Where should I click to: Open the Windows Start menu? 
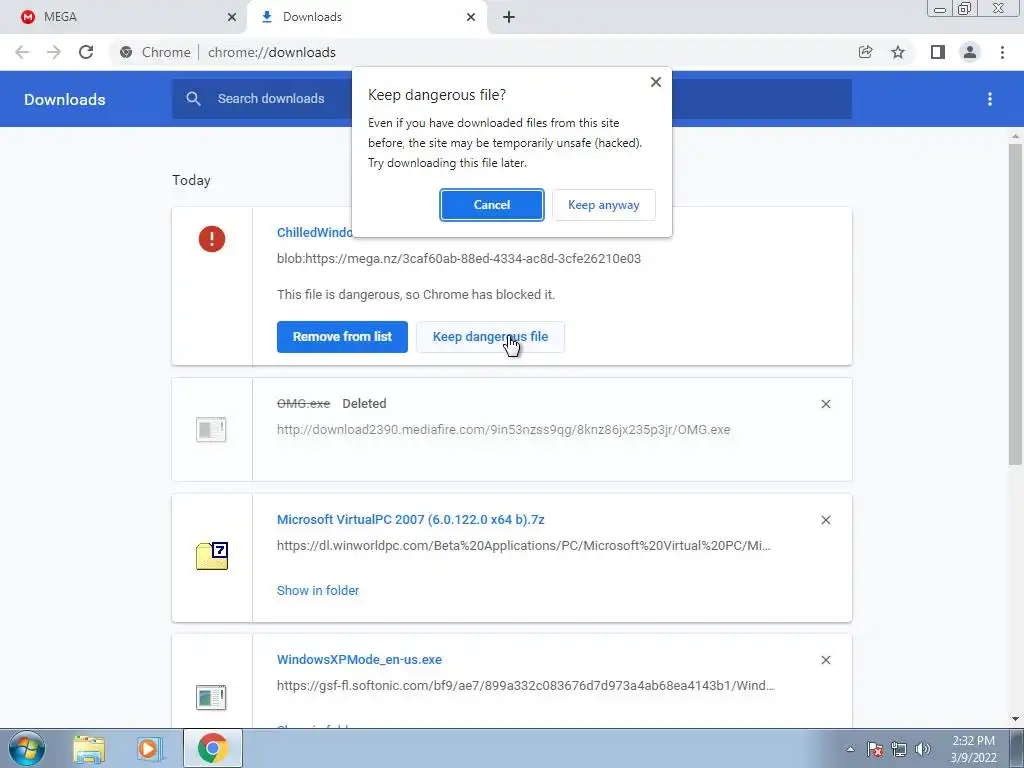tap(27, 748)
